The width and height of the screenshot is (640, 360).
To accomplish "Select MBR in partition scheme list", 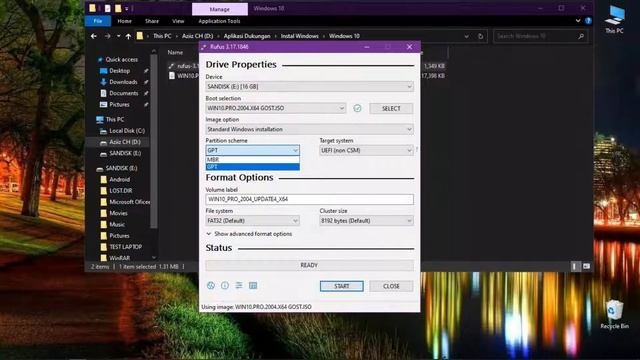I will tap(252, 160).
